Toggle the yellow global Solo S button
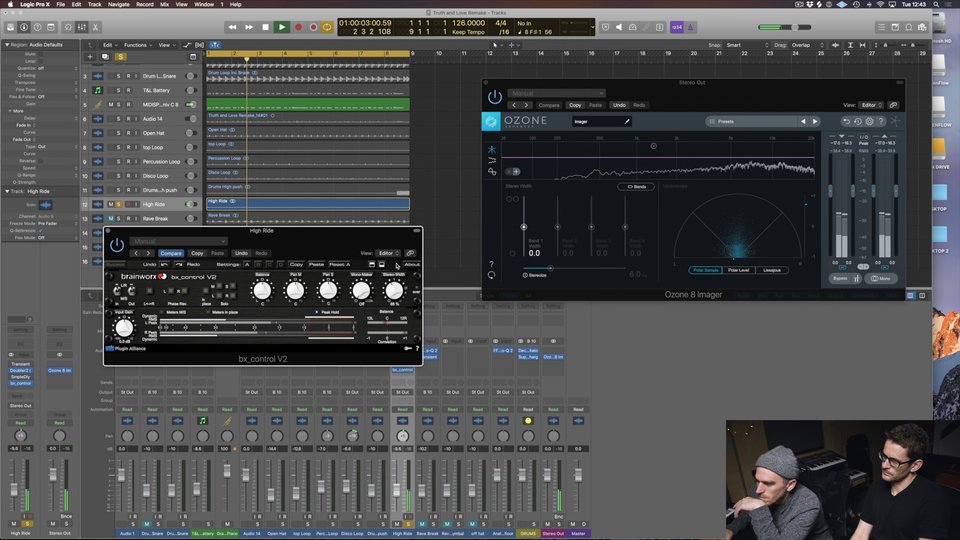The image size is (960, 540). pyautogui.click(x=121, y=57)
